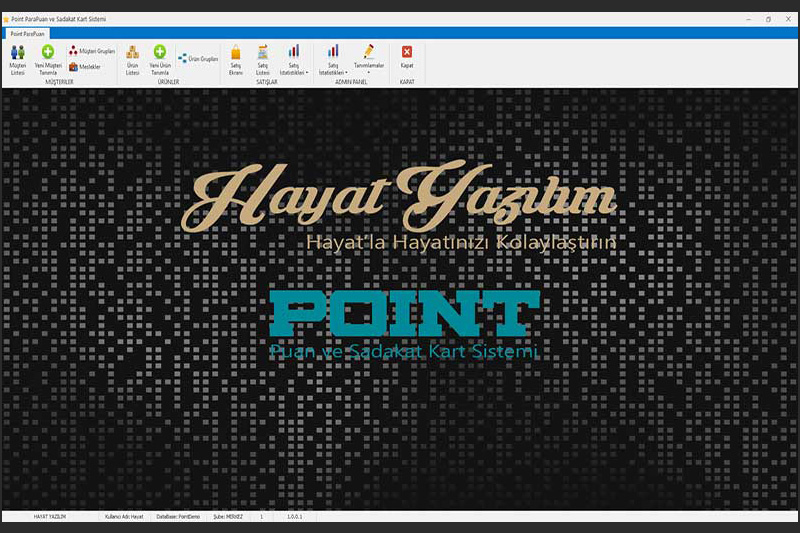Screen dimensions: 800x533
Task: Click the red Kapat button
Action: coord(407,57)
